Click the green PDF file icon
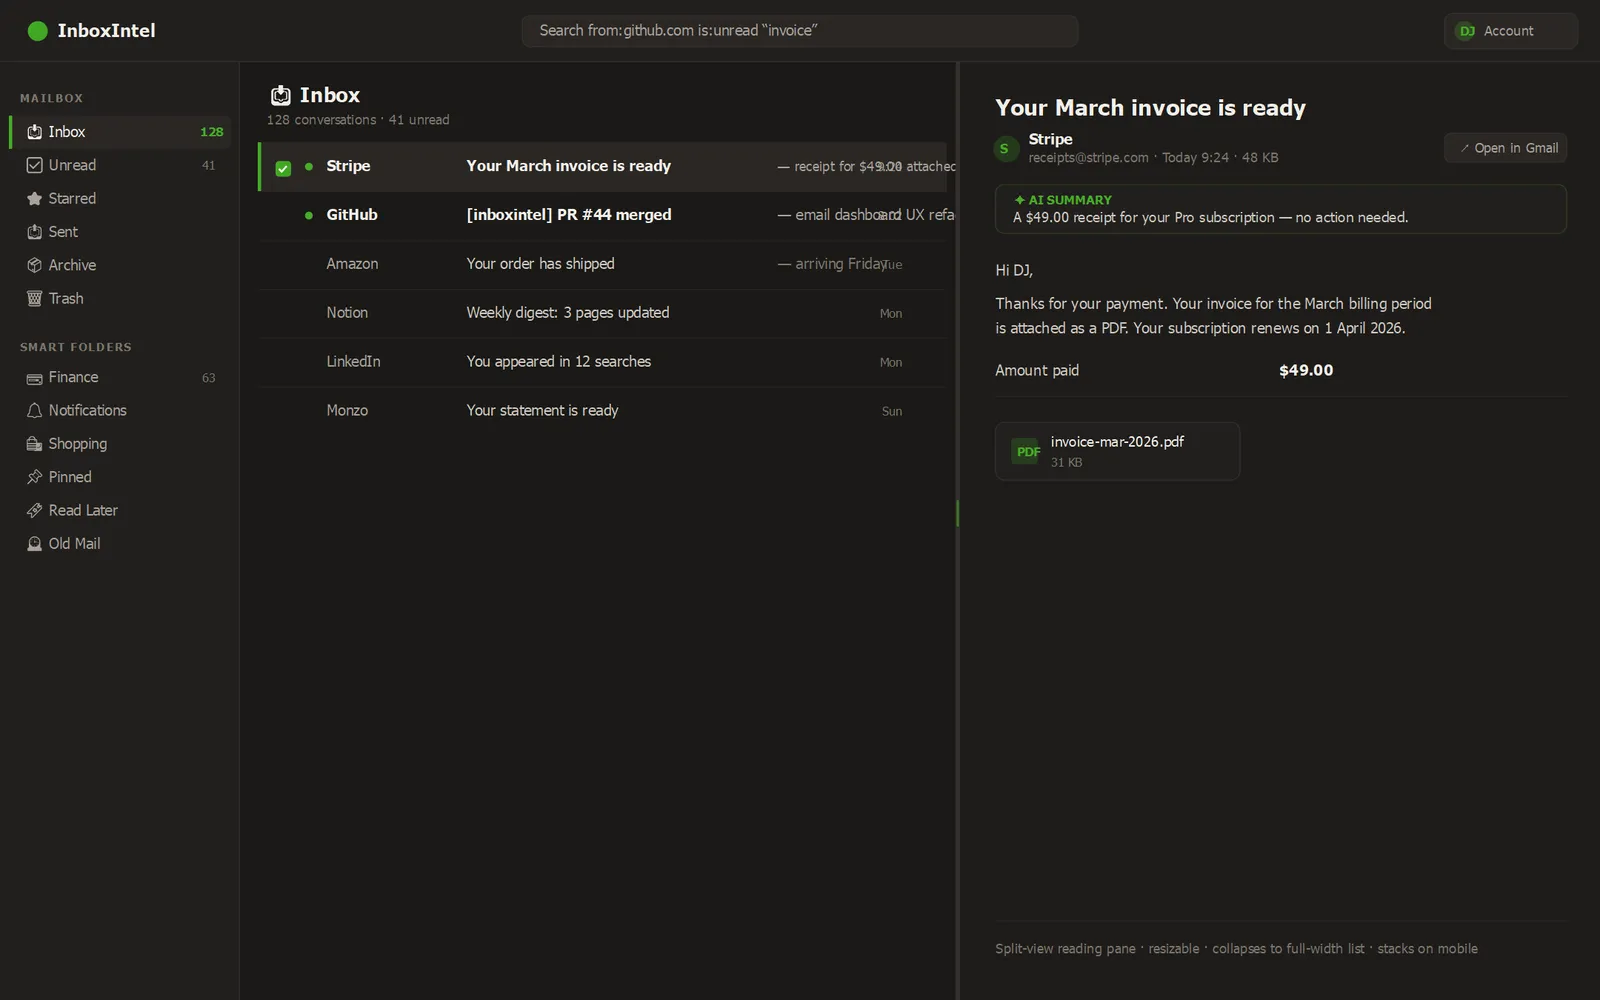This screenshot has height=1000, width=1600. pyautogui.click(x=1027, y=452)
